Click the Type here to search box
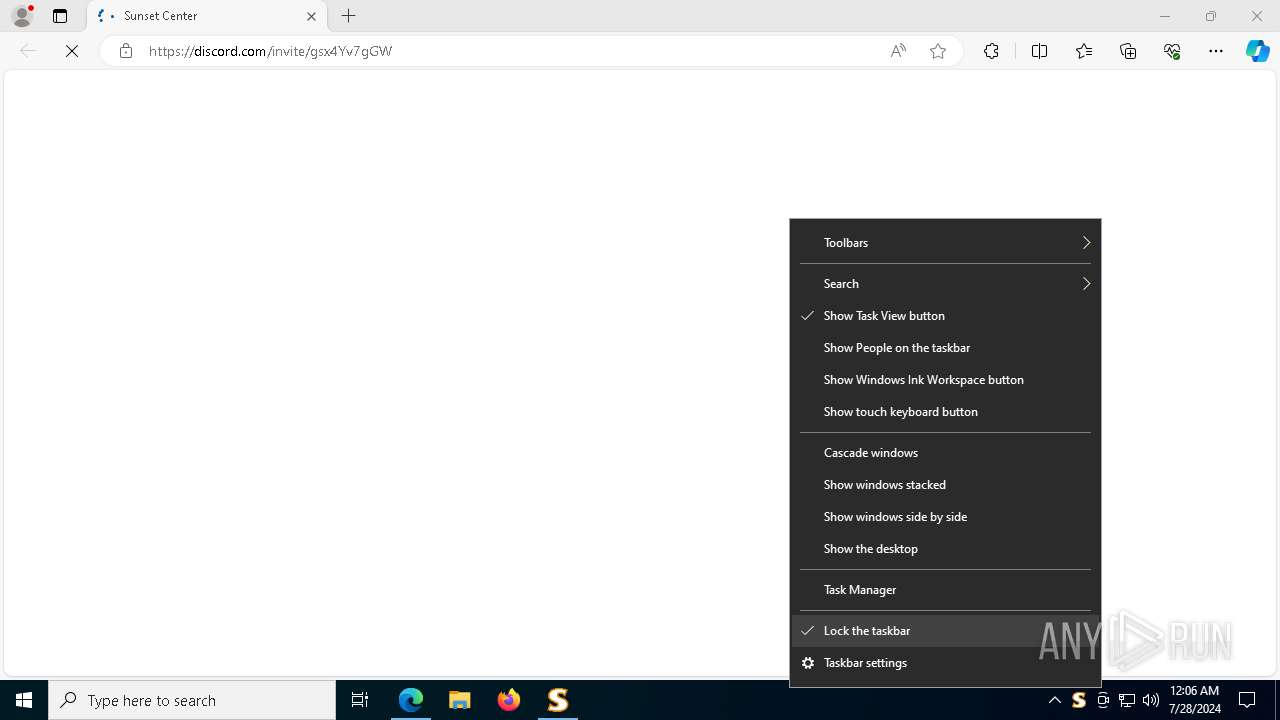1280x720 pixels. (192, 700)
